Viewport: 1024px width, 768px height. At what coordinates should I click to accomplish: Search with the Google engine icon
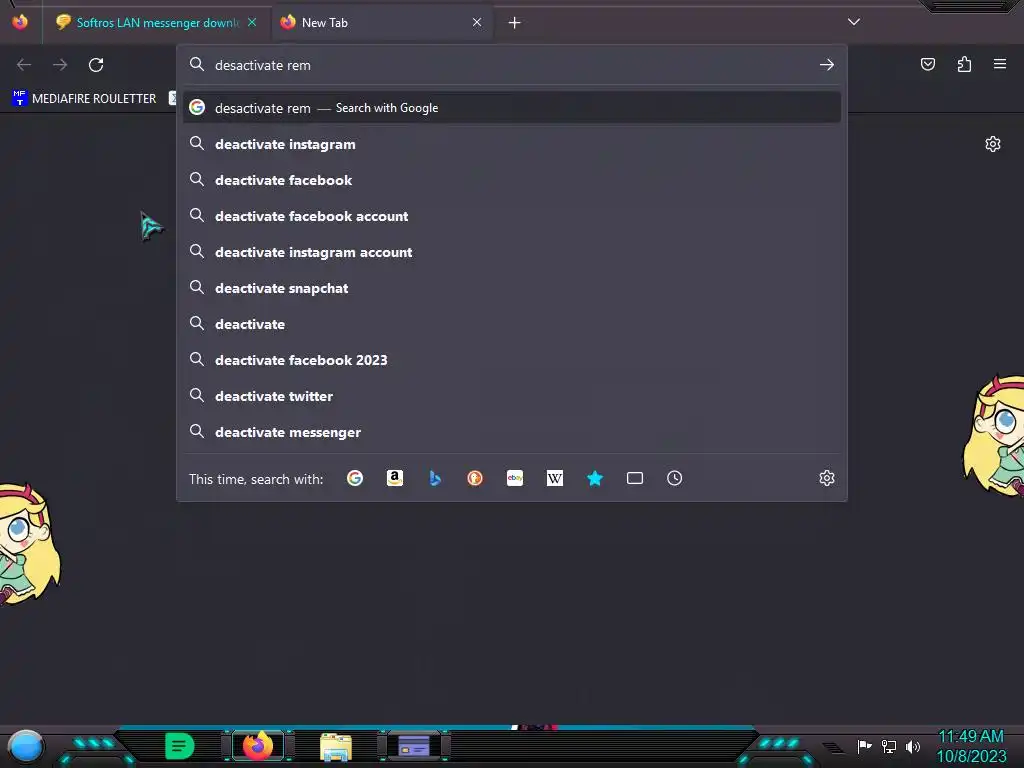(x=355, y=479)
